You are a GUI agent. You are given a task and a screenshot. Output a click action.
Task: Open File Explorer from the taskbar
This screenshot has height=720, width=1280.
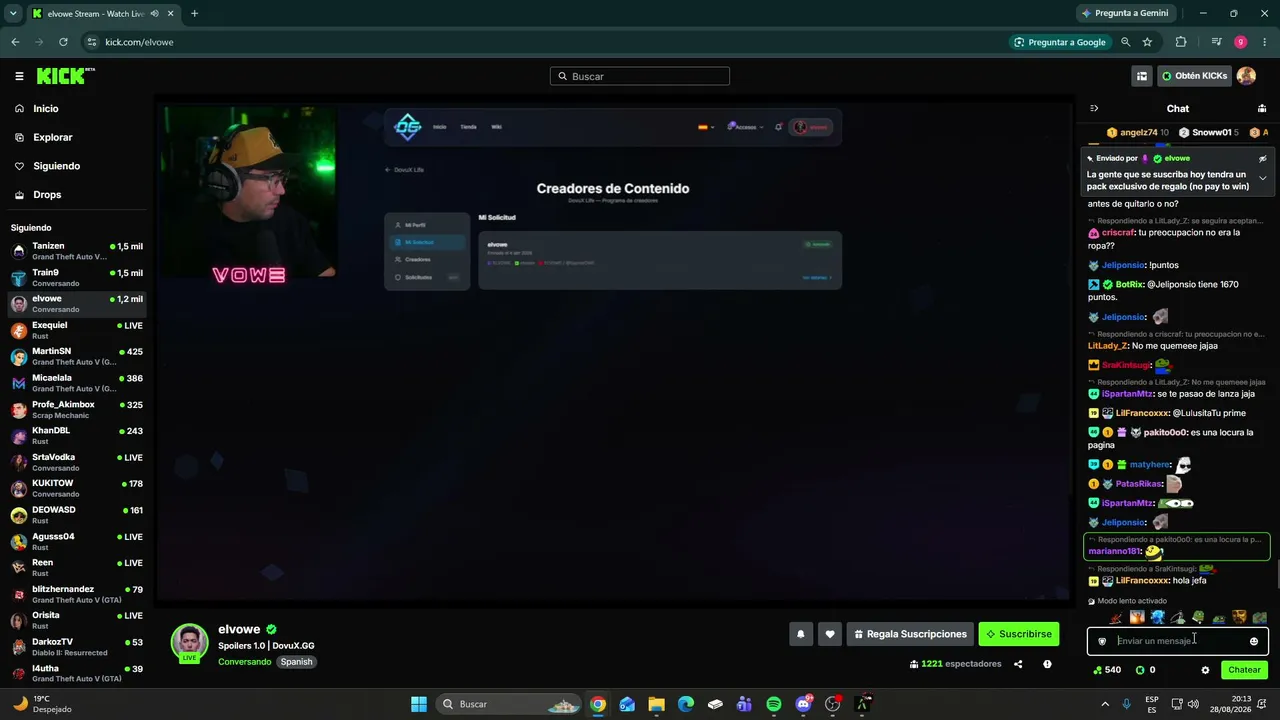656,704
